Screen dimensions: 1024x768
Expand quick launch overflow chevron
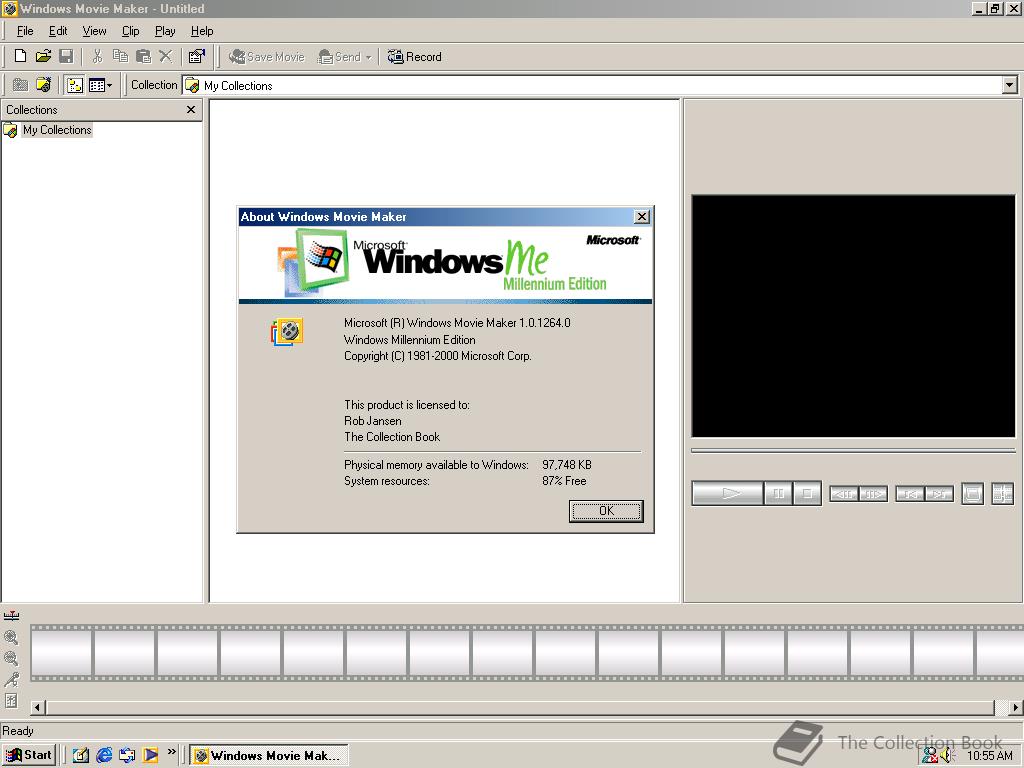click(x=171, y=752)
